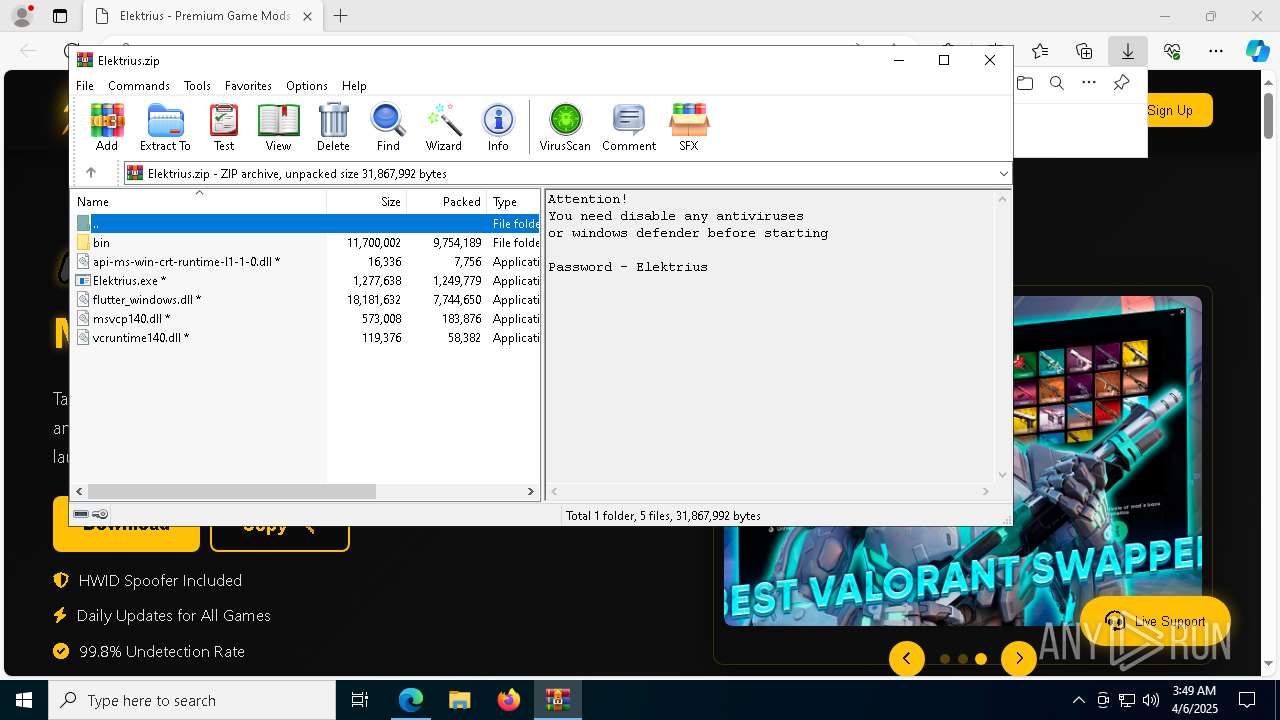Screen dimensions: 1280x720
Task: Open the Extract To tool
Action: [165, 127]
